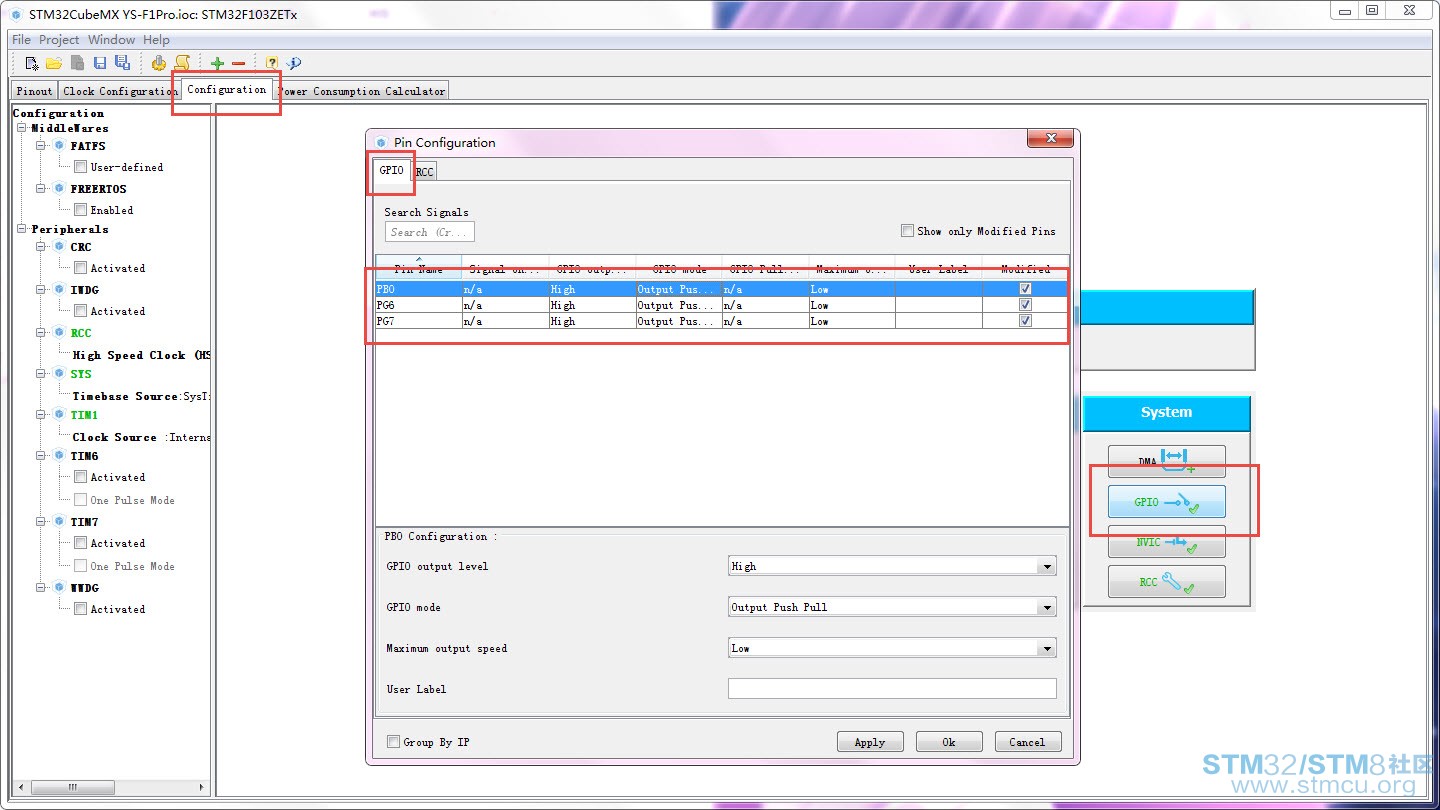Switch to the Clock Configuration tab
This screenshot has height=810, width=1440.
click(x=120, y=91)
